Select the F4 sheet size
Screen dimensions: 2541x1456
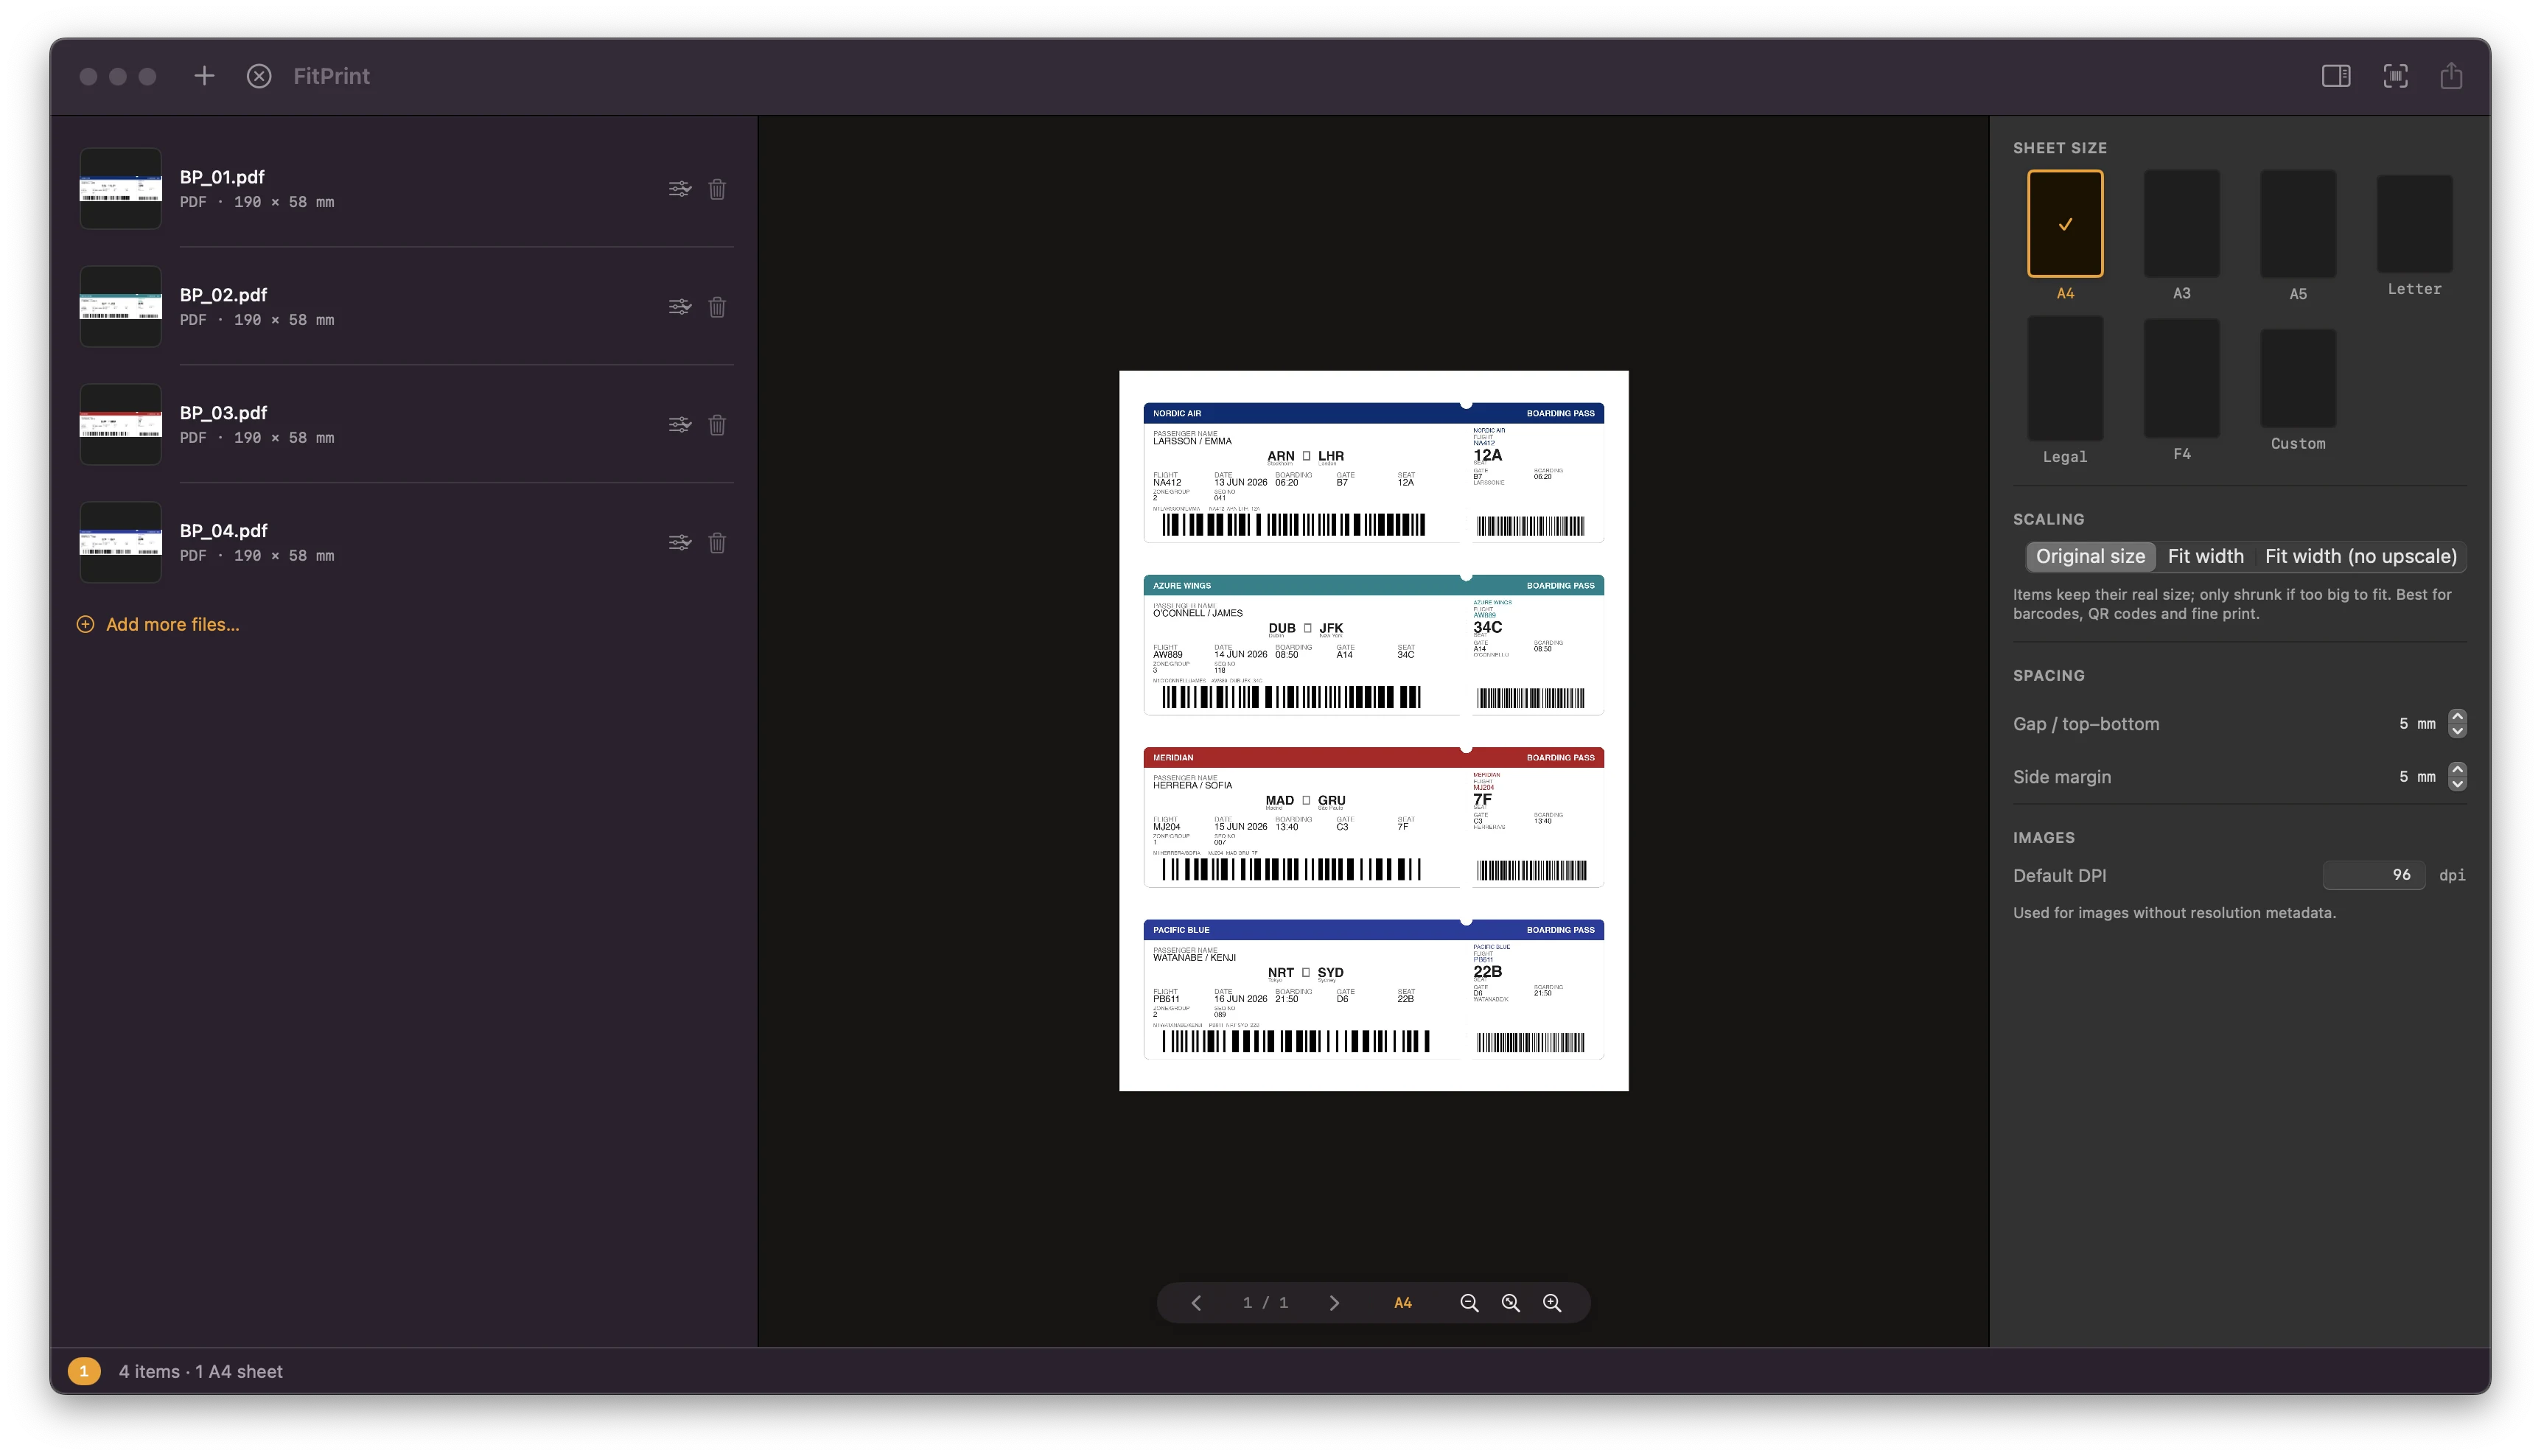coord(2181,378)
